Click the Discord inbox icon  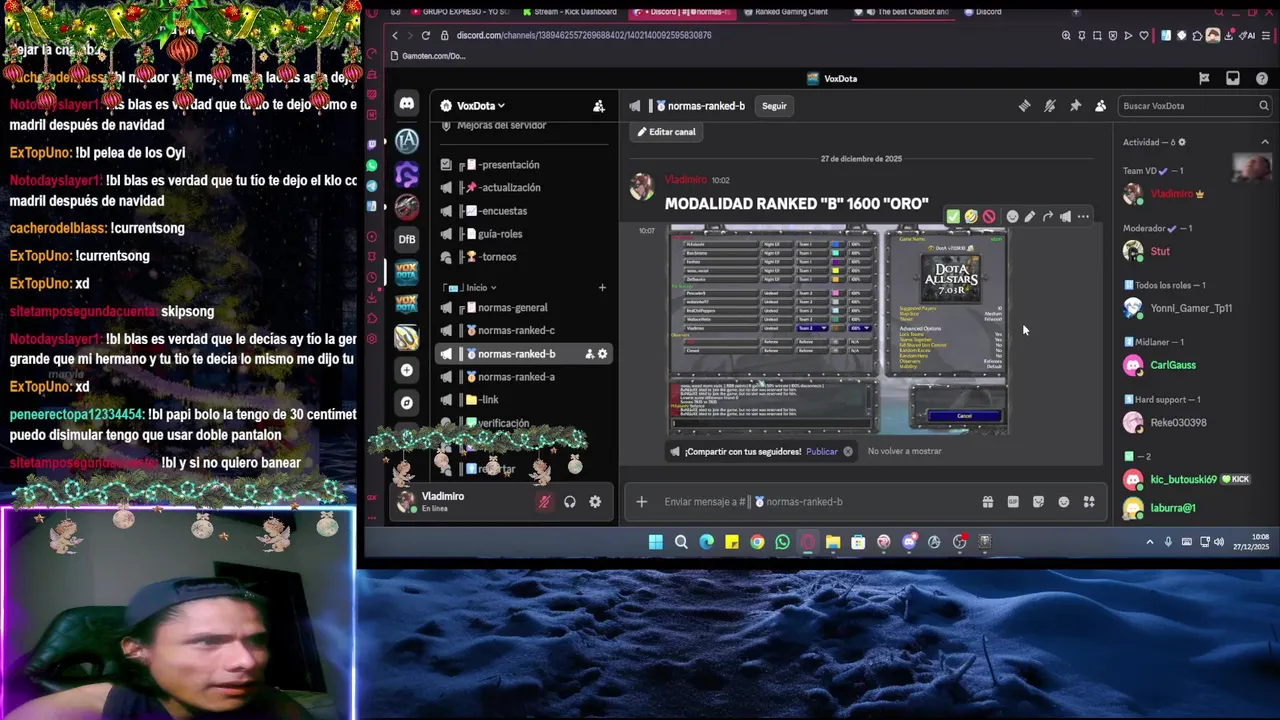pyautogui.click(x=1233, y=78)
